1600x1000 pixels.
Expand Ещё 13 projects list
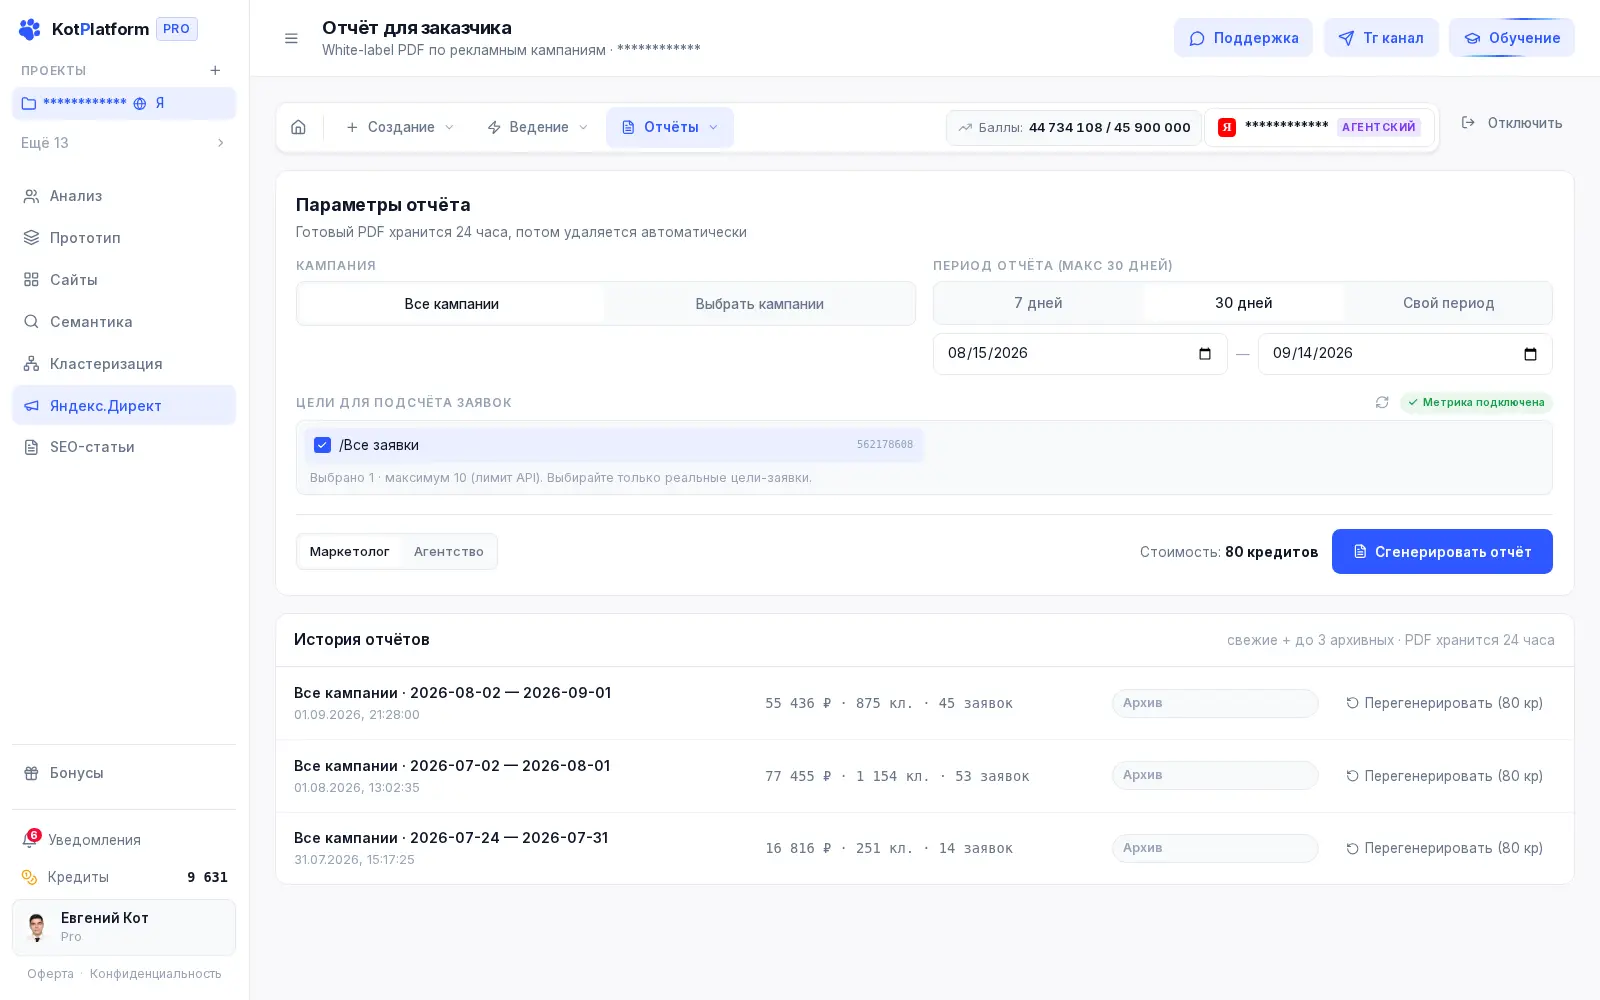pos(124,143)
